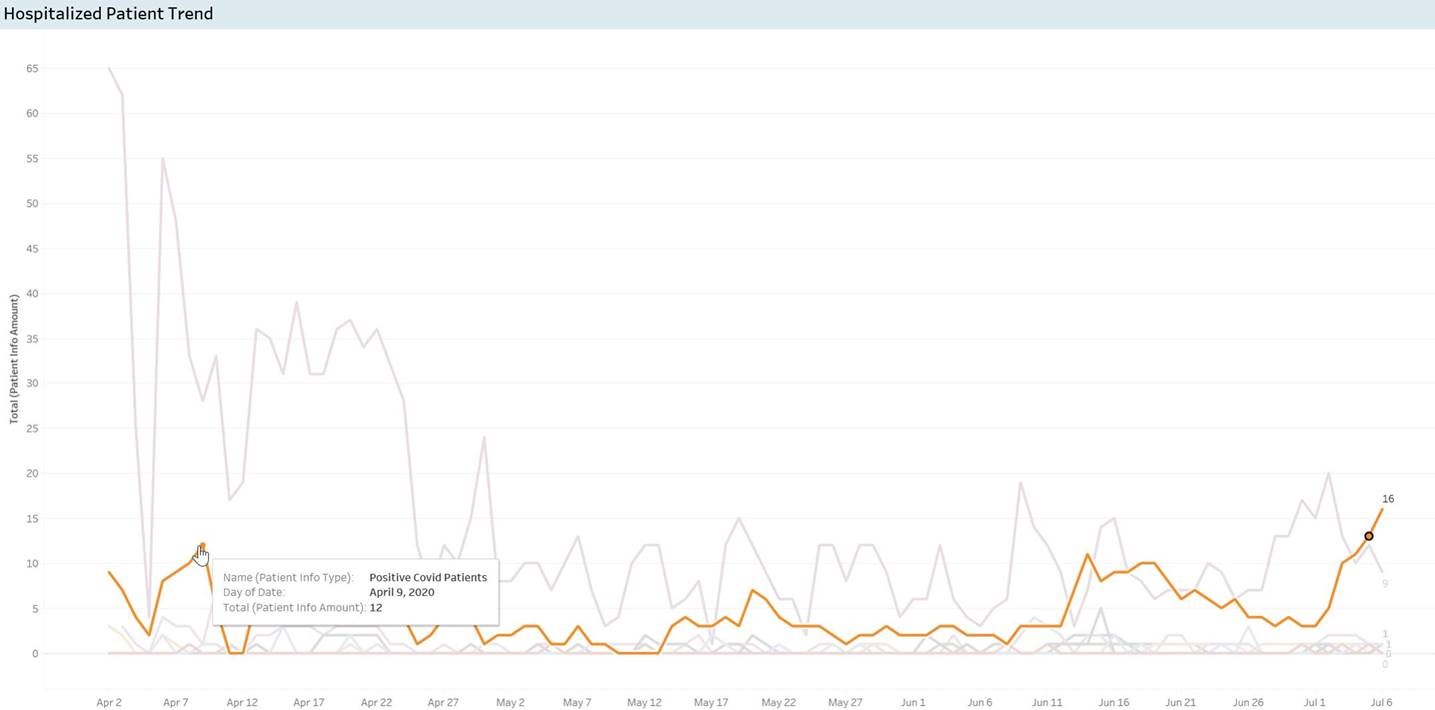Select the 30 tick on y-axis
The height and width of the screenshot is (710, 1435).
32,383
